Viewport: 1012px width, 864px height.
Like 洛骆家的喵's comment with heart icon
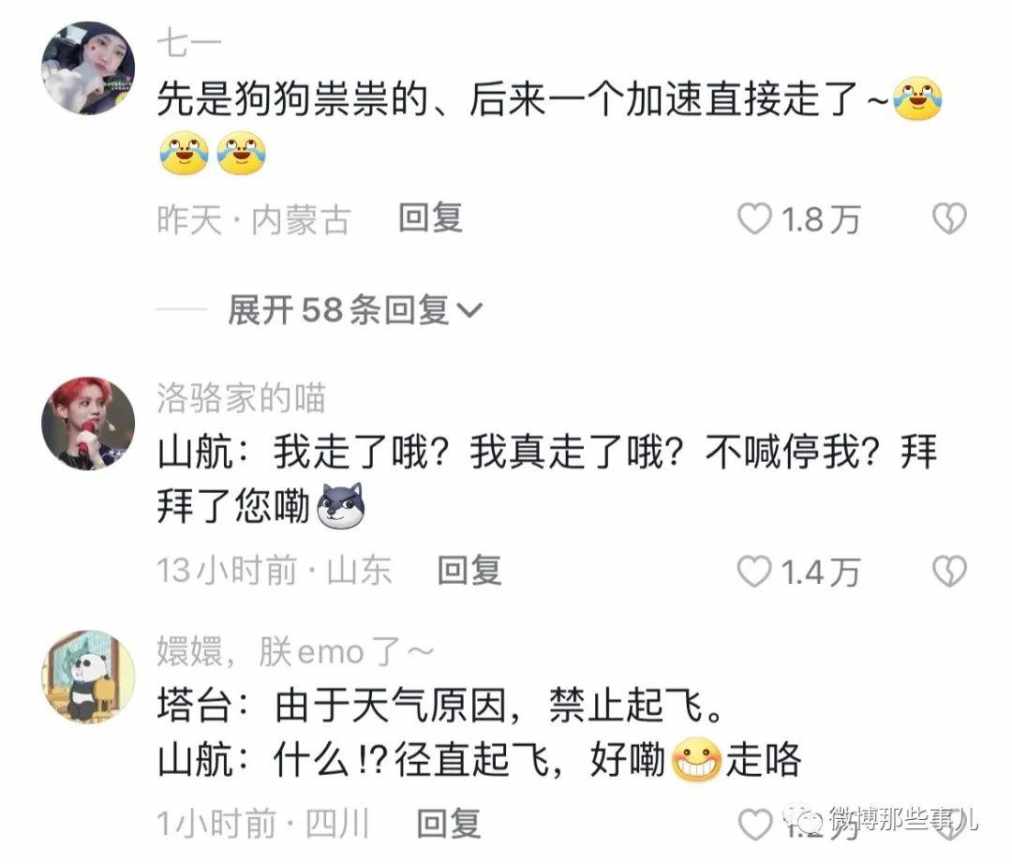point(754,572)
